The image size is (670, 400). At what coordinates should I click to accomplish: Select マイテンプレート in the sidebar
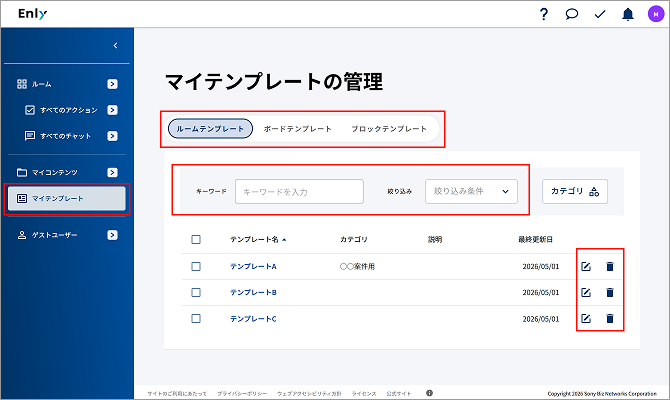pyautogui.click(x=67, y=198)
